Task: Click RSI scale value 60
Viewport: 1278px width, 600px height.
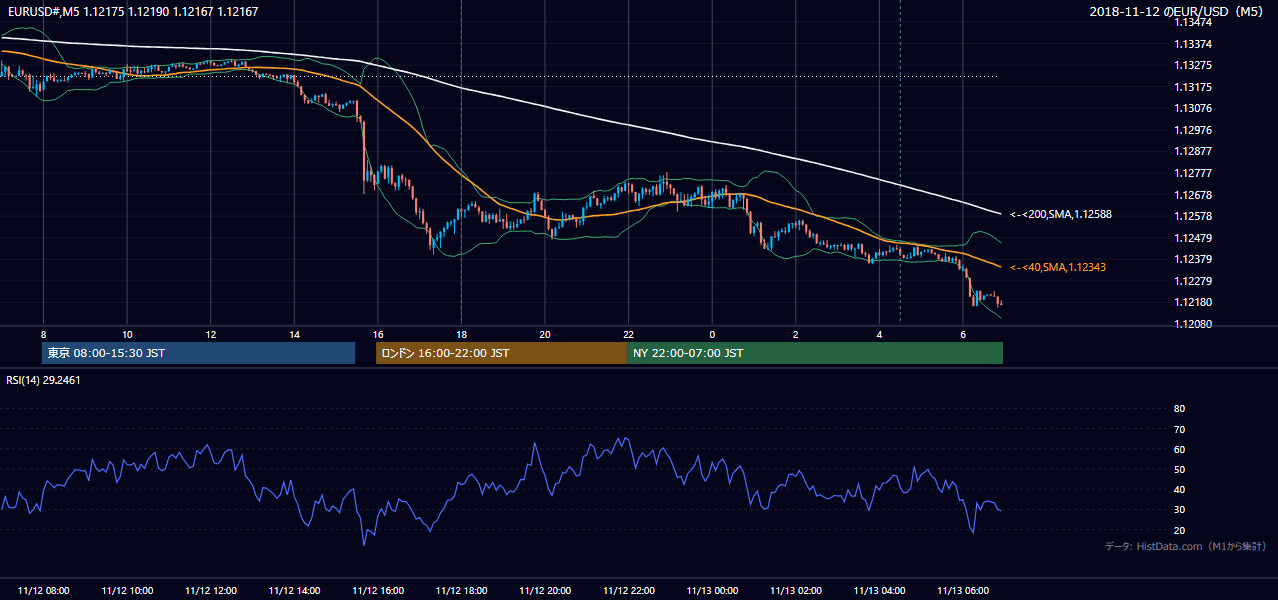Action: [x=1179, y=449]
